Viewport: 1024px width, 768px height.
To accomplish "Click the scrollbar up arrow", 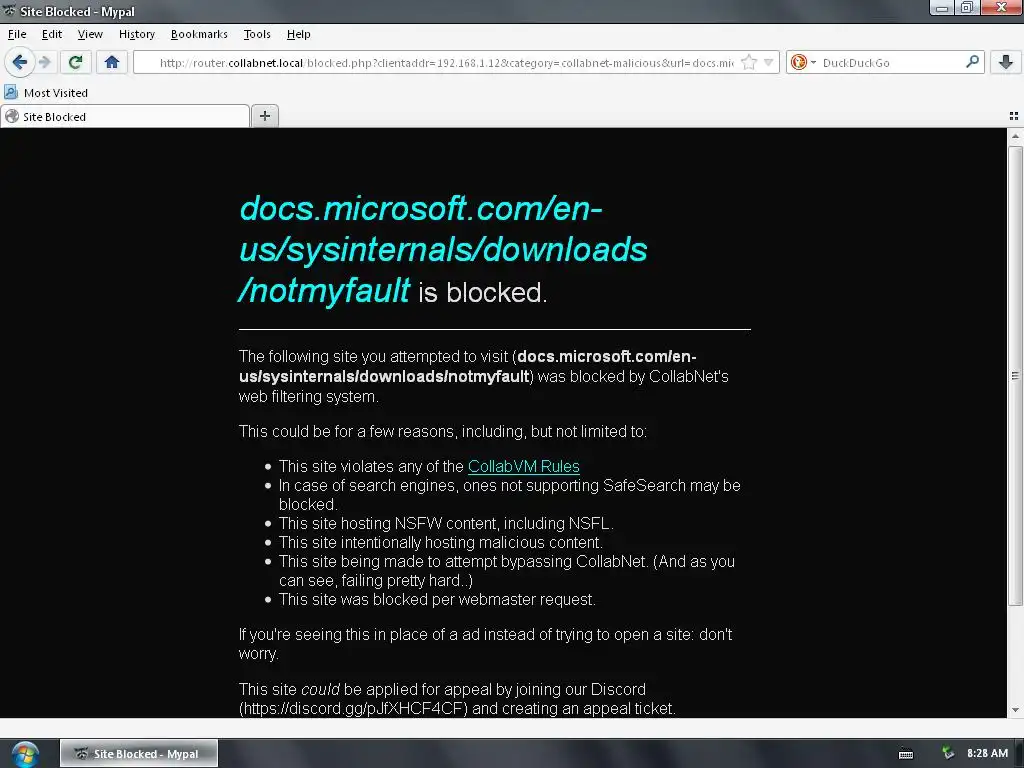I will click(1015, 136).
